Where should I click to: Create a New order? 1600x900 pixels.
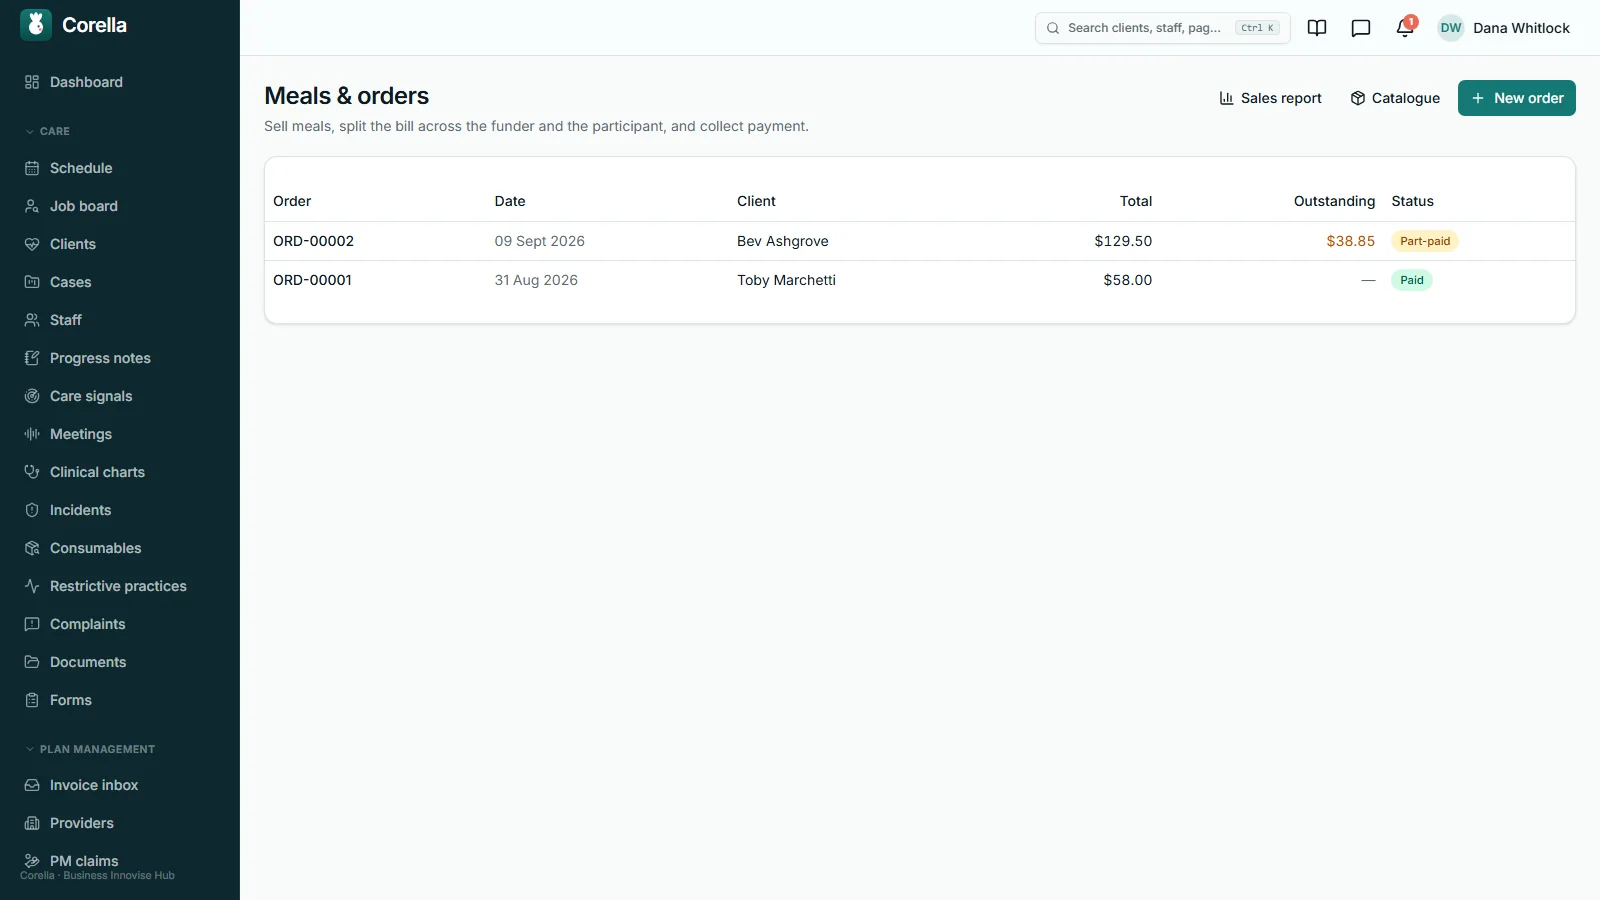pos(1516,98)
